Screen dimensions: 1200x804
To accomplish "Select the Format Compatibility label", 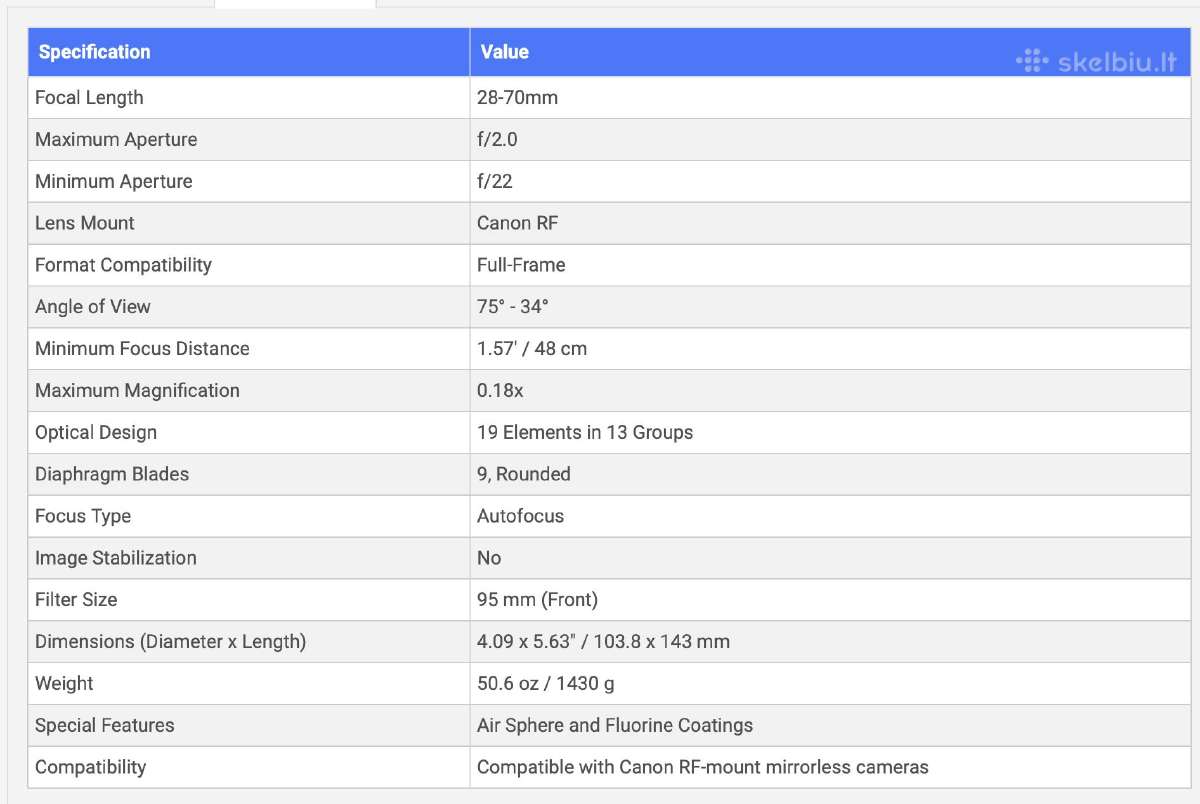I will click(123, 265).
